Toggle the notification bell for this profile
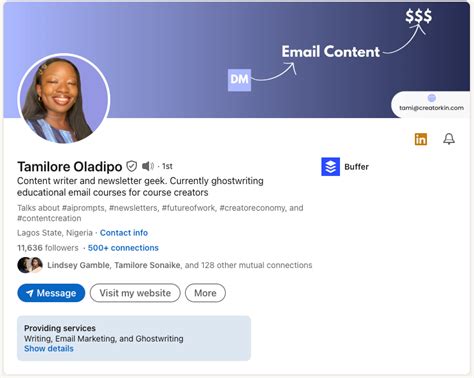 pos(449,139)
